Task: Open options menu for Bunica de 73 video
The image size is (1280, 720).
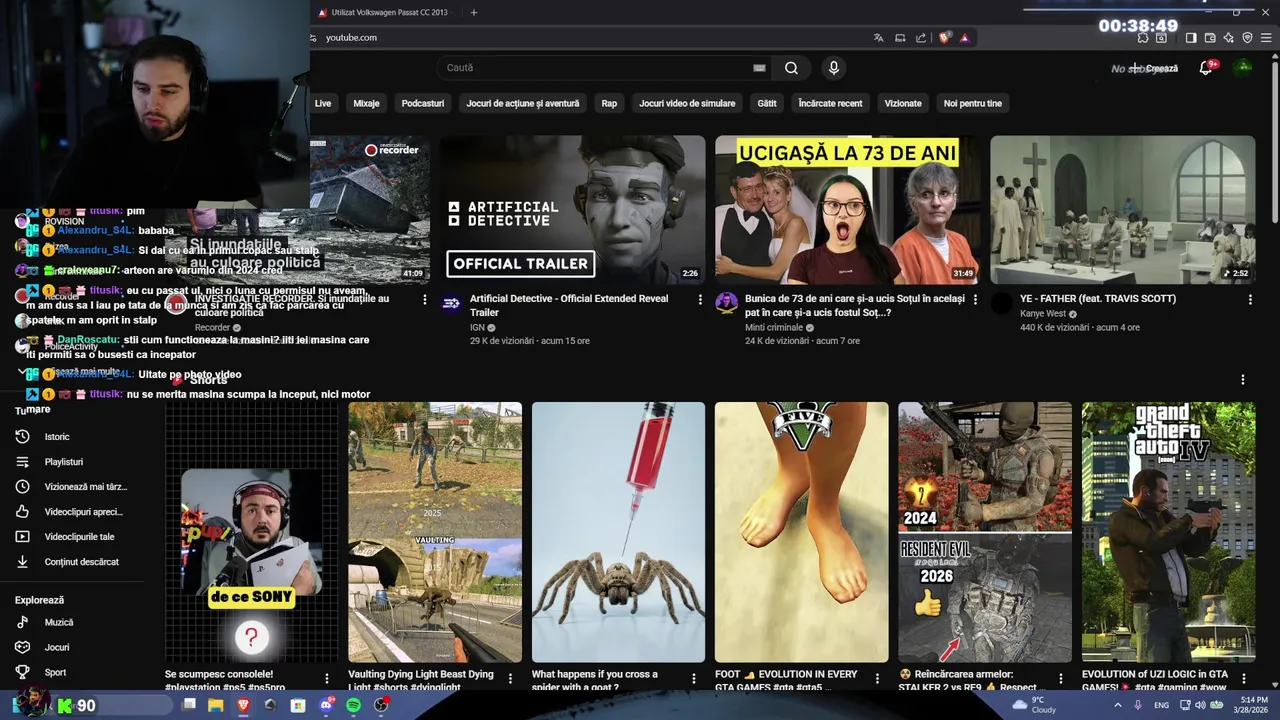Action: pos(975,299)
